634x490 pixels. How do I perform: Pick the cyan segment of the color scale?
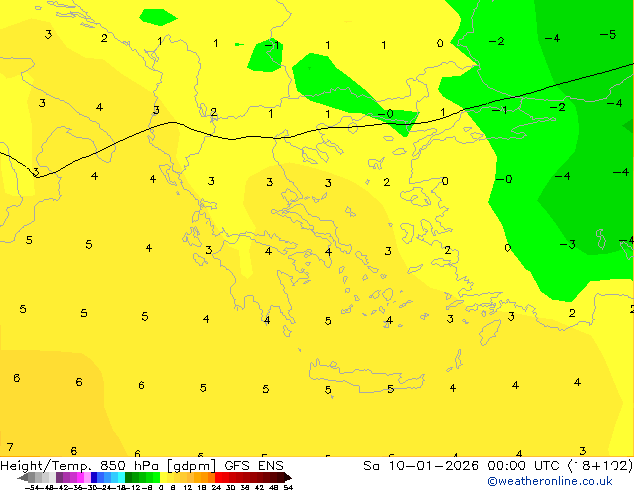(x=121, y=478)
